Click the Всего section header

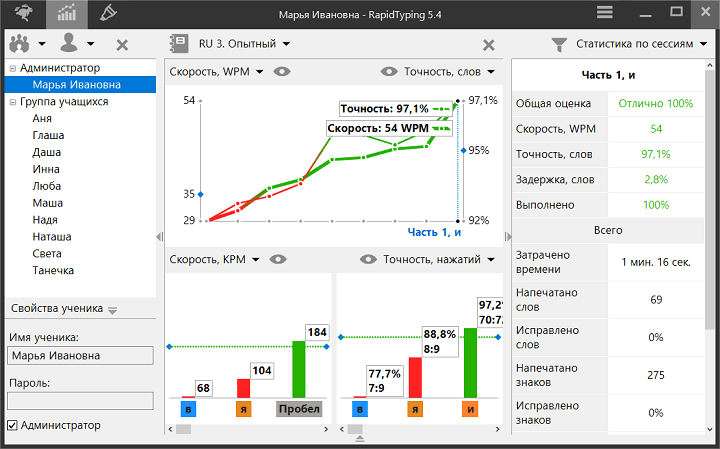(x=608, y=230)
